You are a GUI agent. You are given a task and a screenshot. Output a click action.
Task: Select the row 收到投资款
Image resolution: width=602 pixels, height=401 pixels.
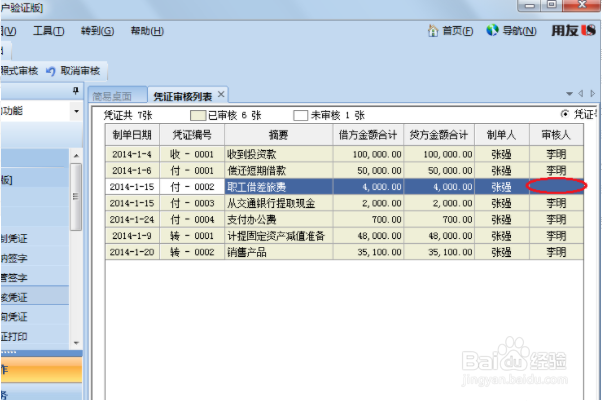coord(344,154)
